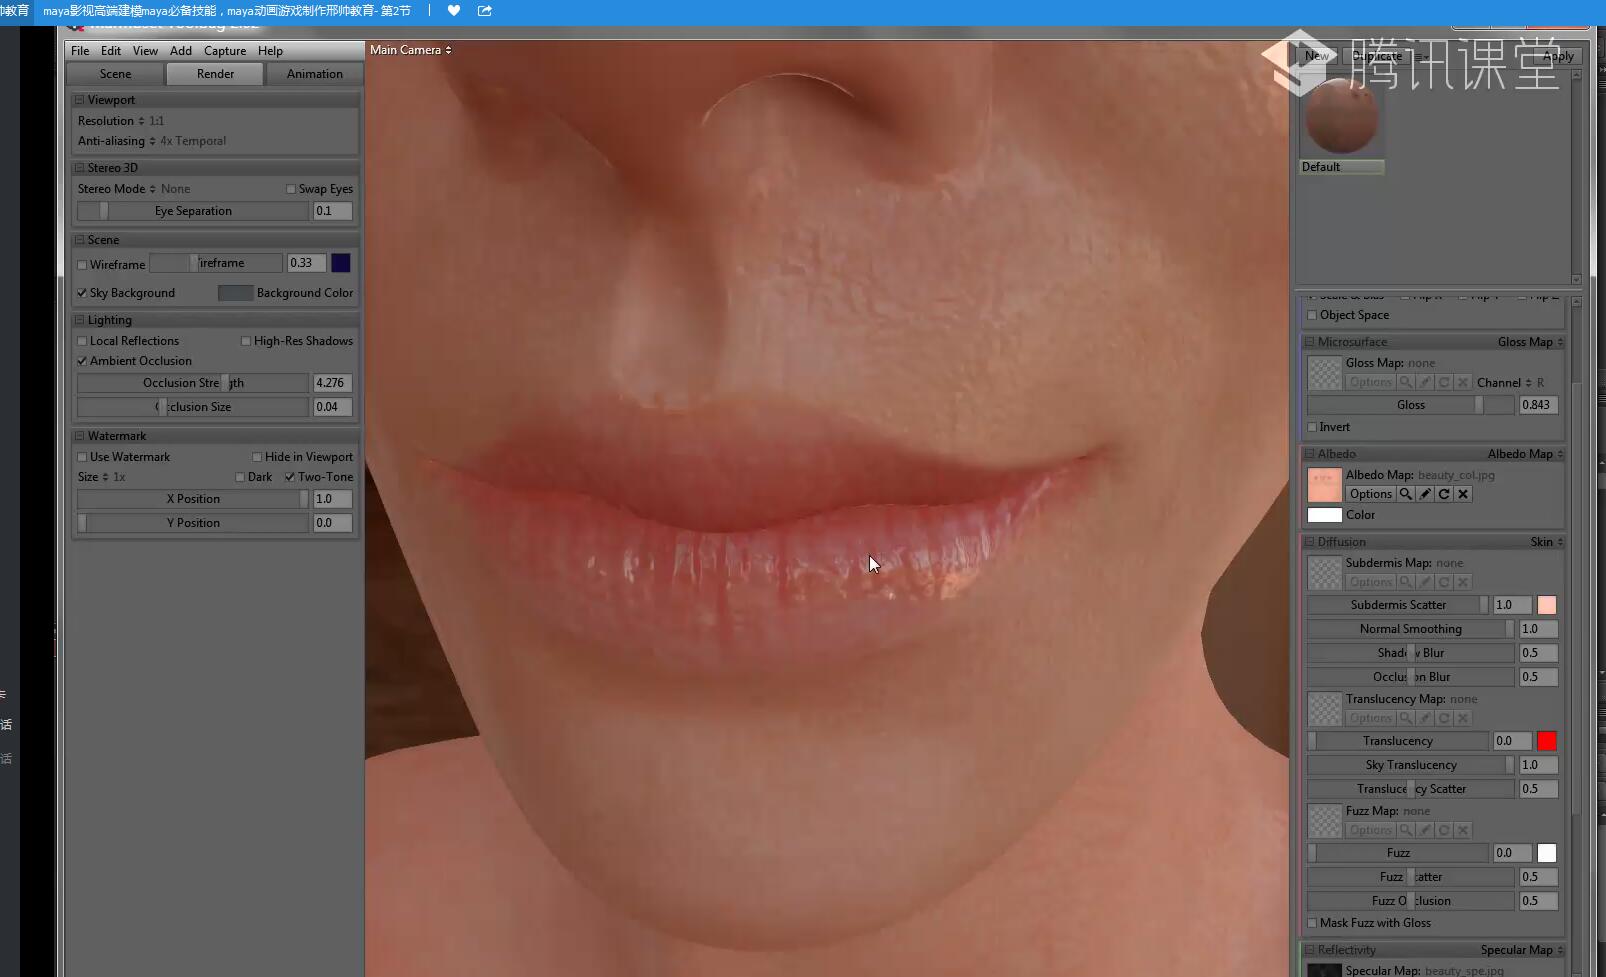1606x977 pixels.
Task: Click the Albedo Map edit pencil icon
Action: pyautogui.click(x=1425, y=494)
